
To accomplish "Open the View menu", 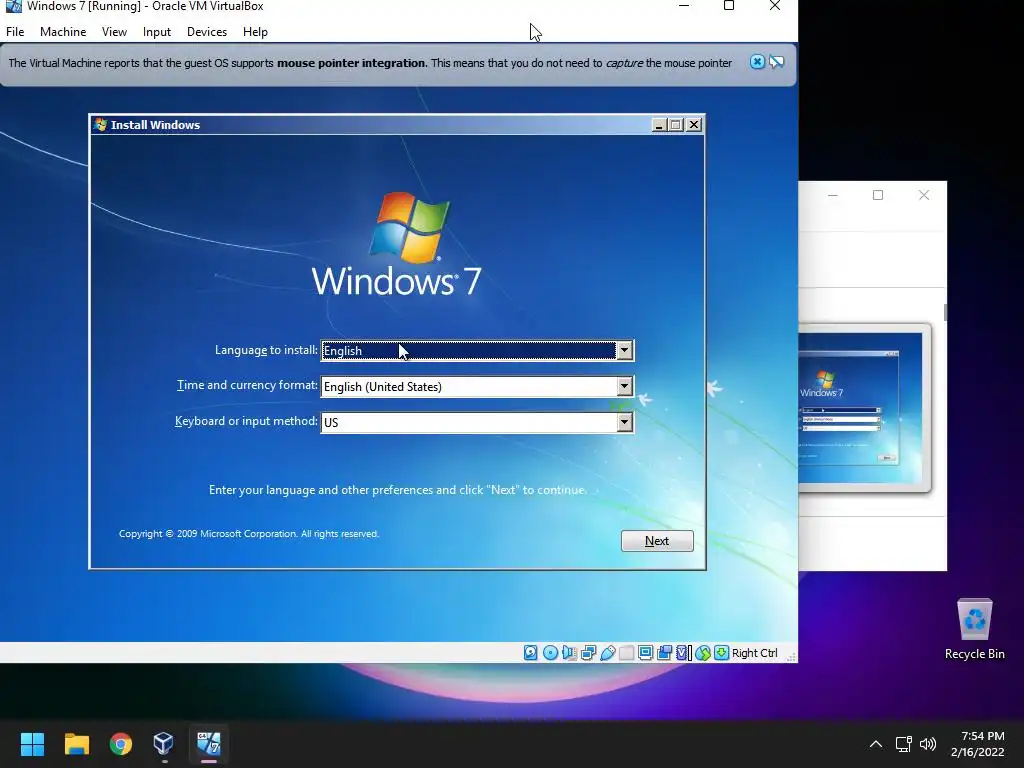I will pos(114,31).
